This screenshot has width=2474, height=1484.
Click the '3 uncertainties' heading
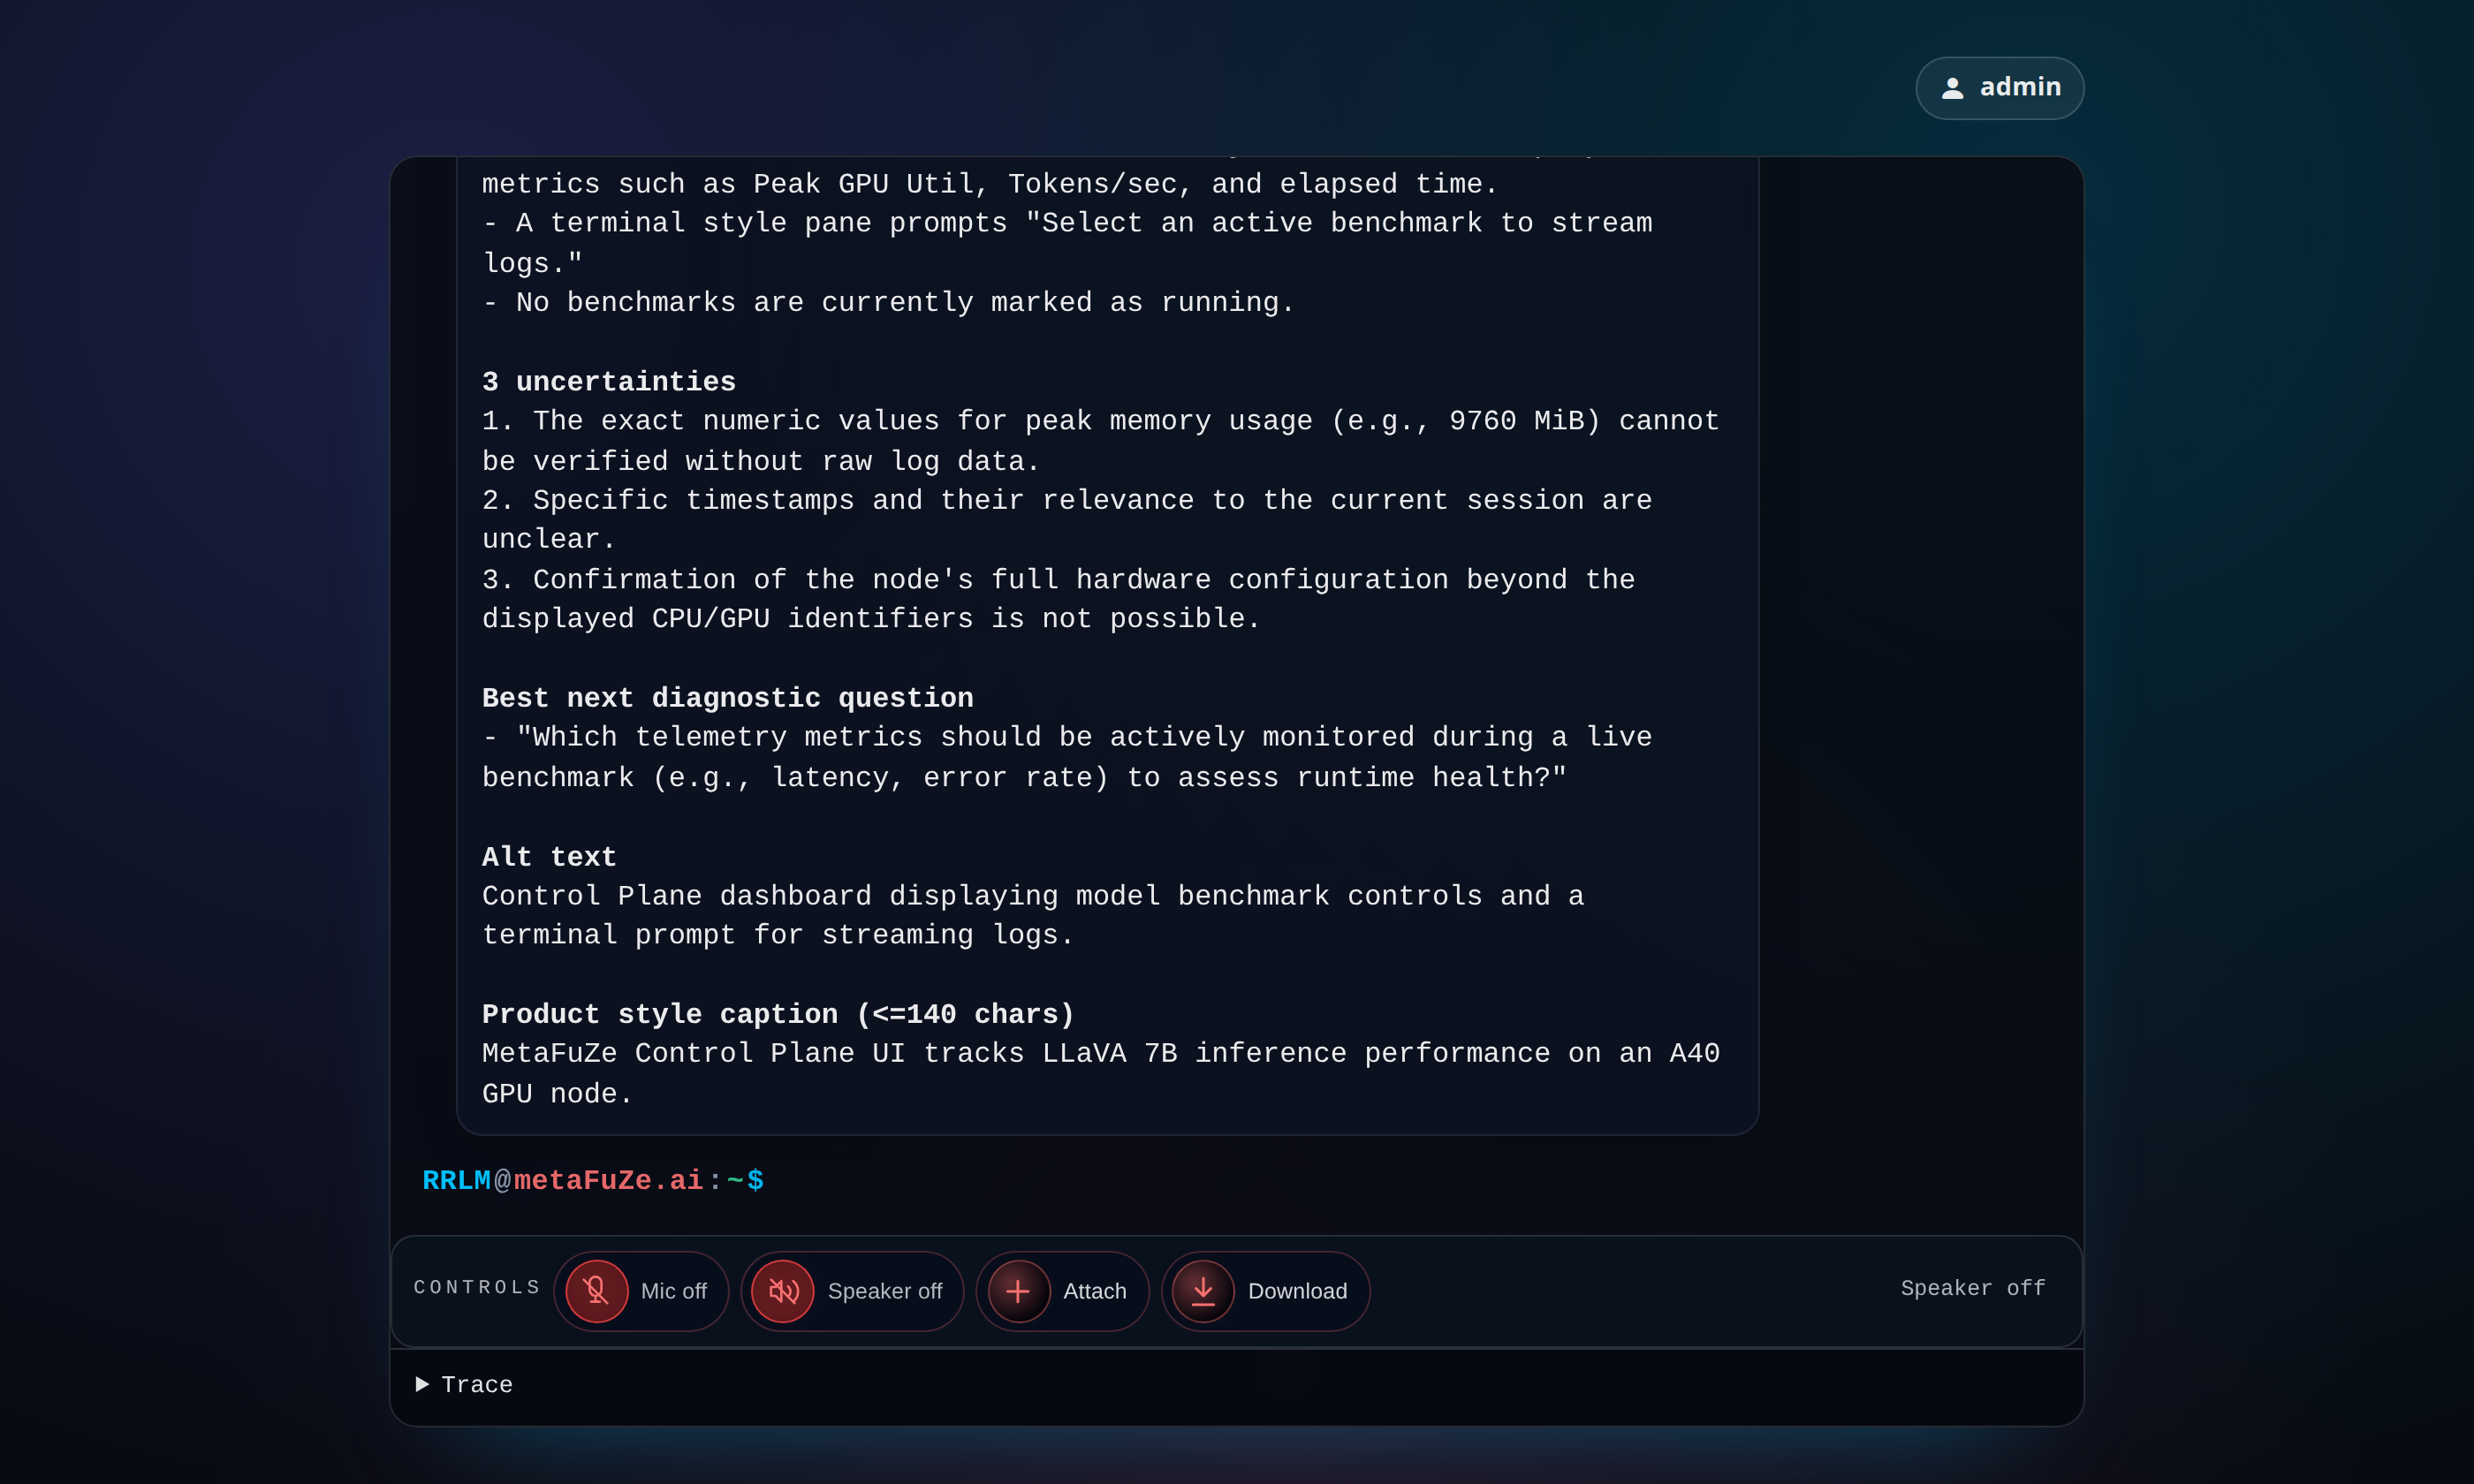coord(608,382)
